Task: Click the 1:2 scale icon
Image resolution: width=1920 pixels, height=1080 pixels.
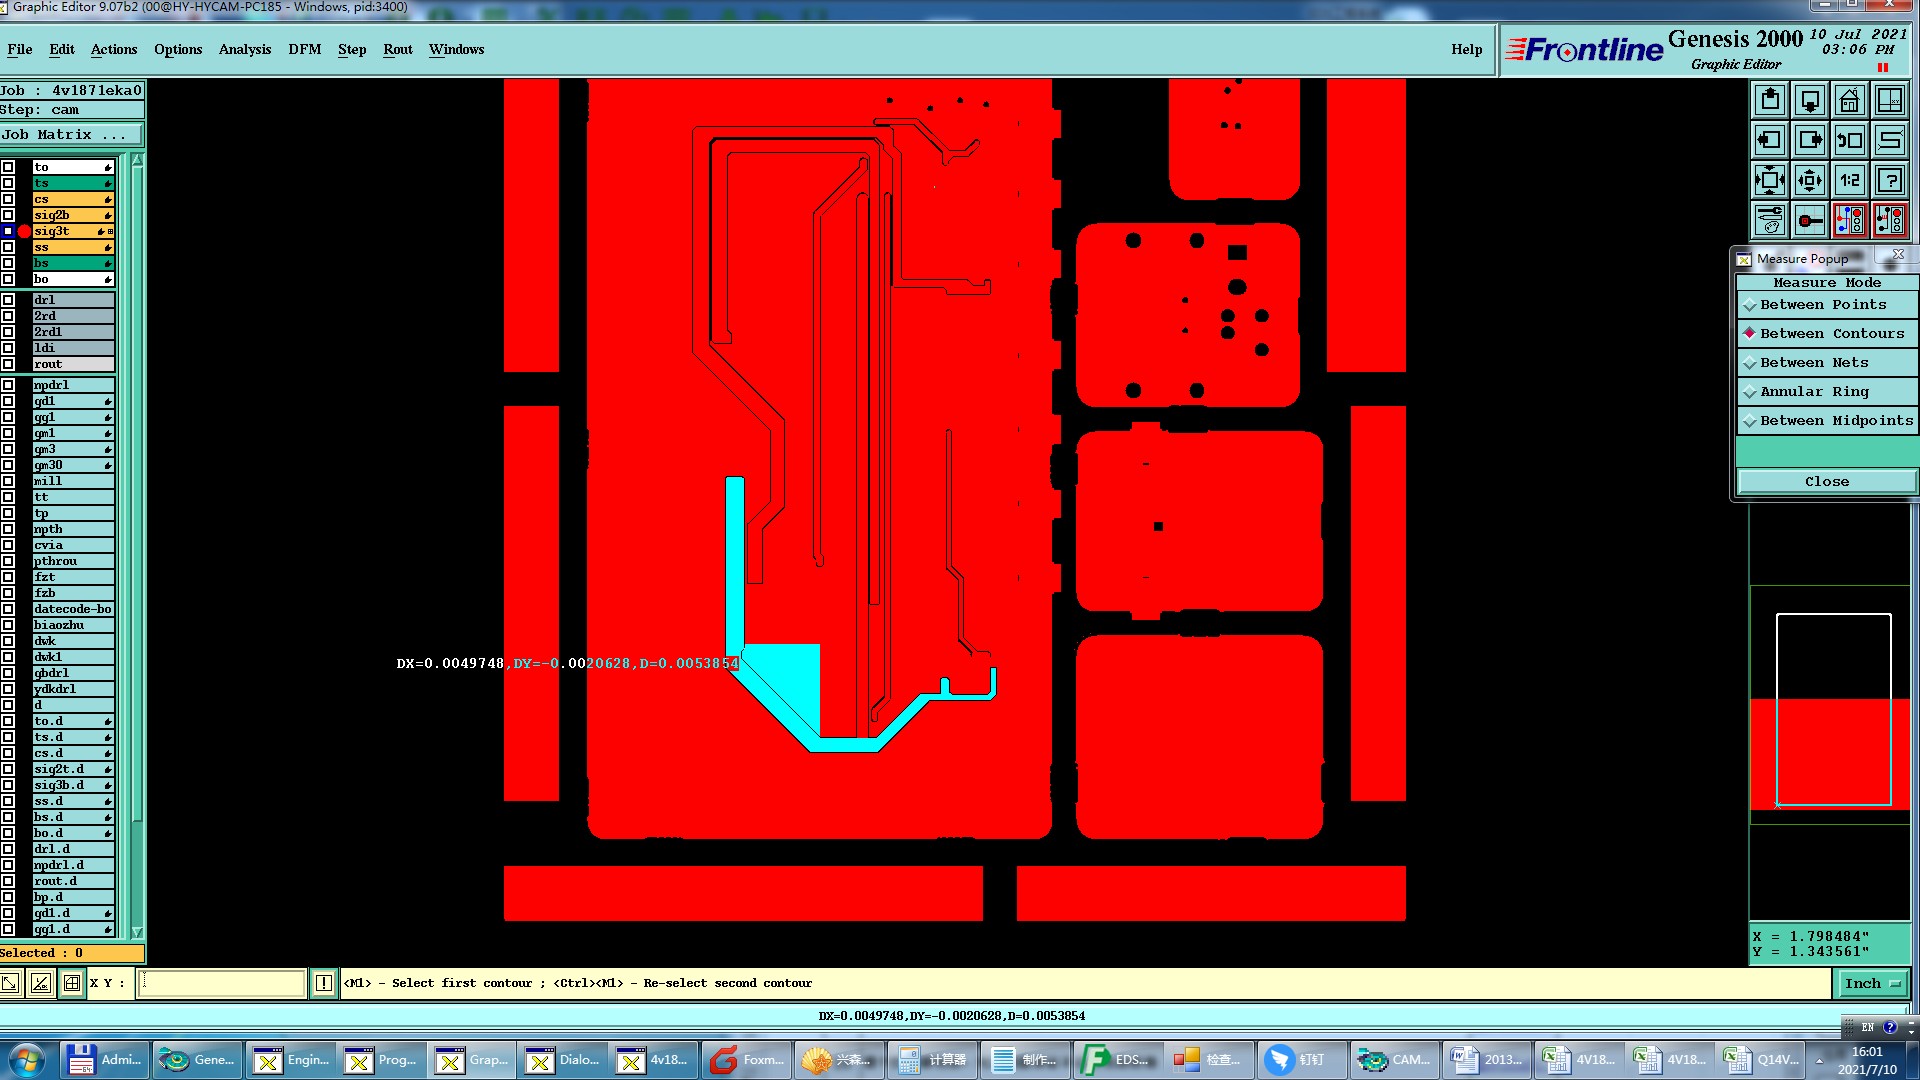Action: coord(1850,181)
